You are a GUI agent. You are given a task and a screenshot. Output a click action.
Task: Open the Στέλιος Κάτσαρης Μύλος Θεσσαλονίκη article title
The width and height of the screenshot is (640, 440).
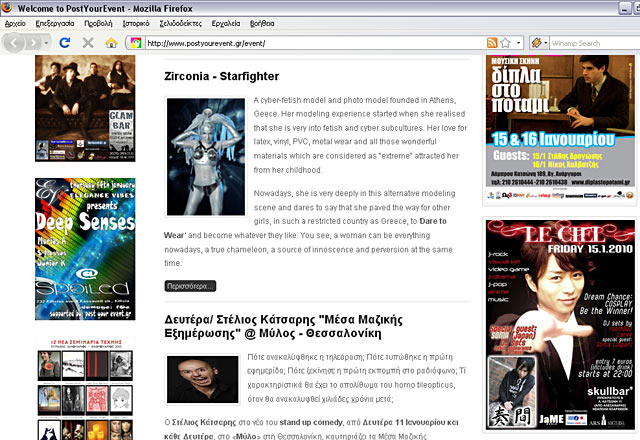click(283, 327)
